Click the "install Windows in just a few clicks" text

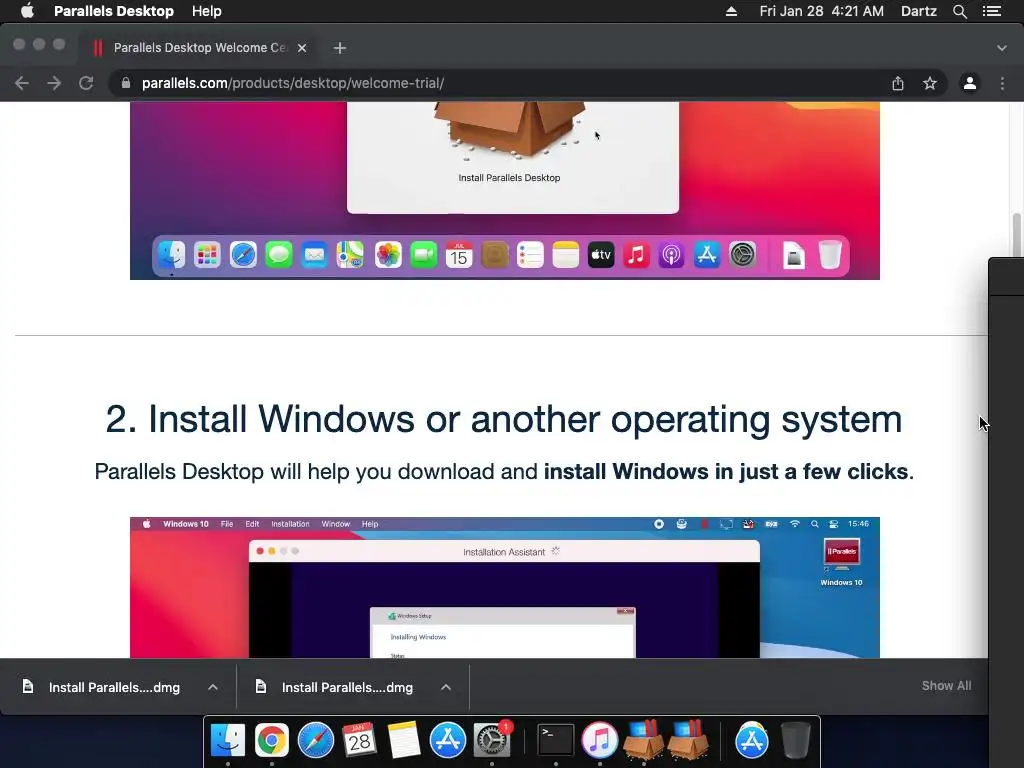pyautogui.click(x=726, y=471)
